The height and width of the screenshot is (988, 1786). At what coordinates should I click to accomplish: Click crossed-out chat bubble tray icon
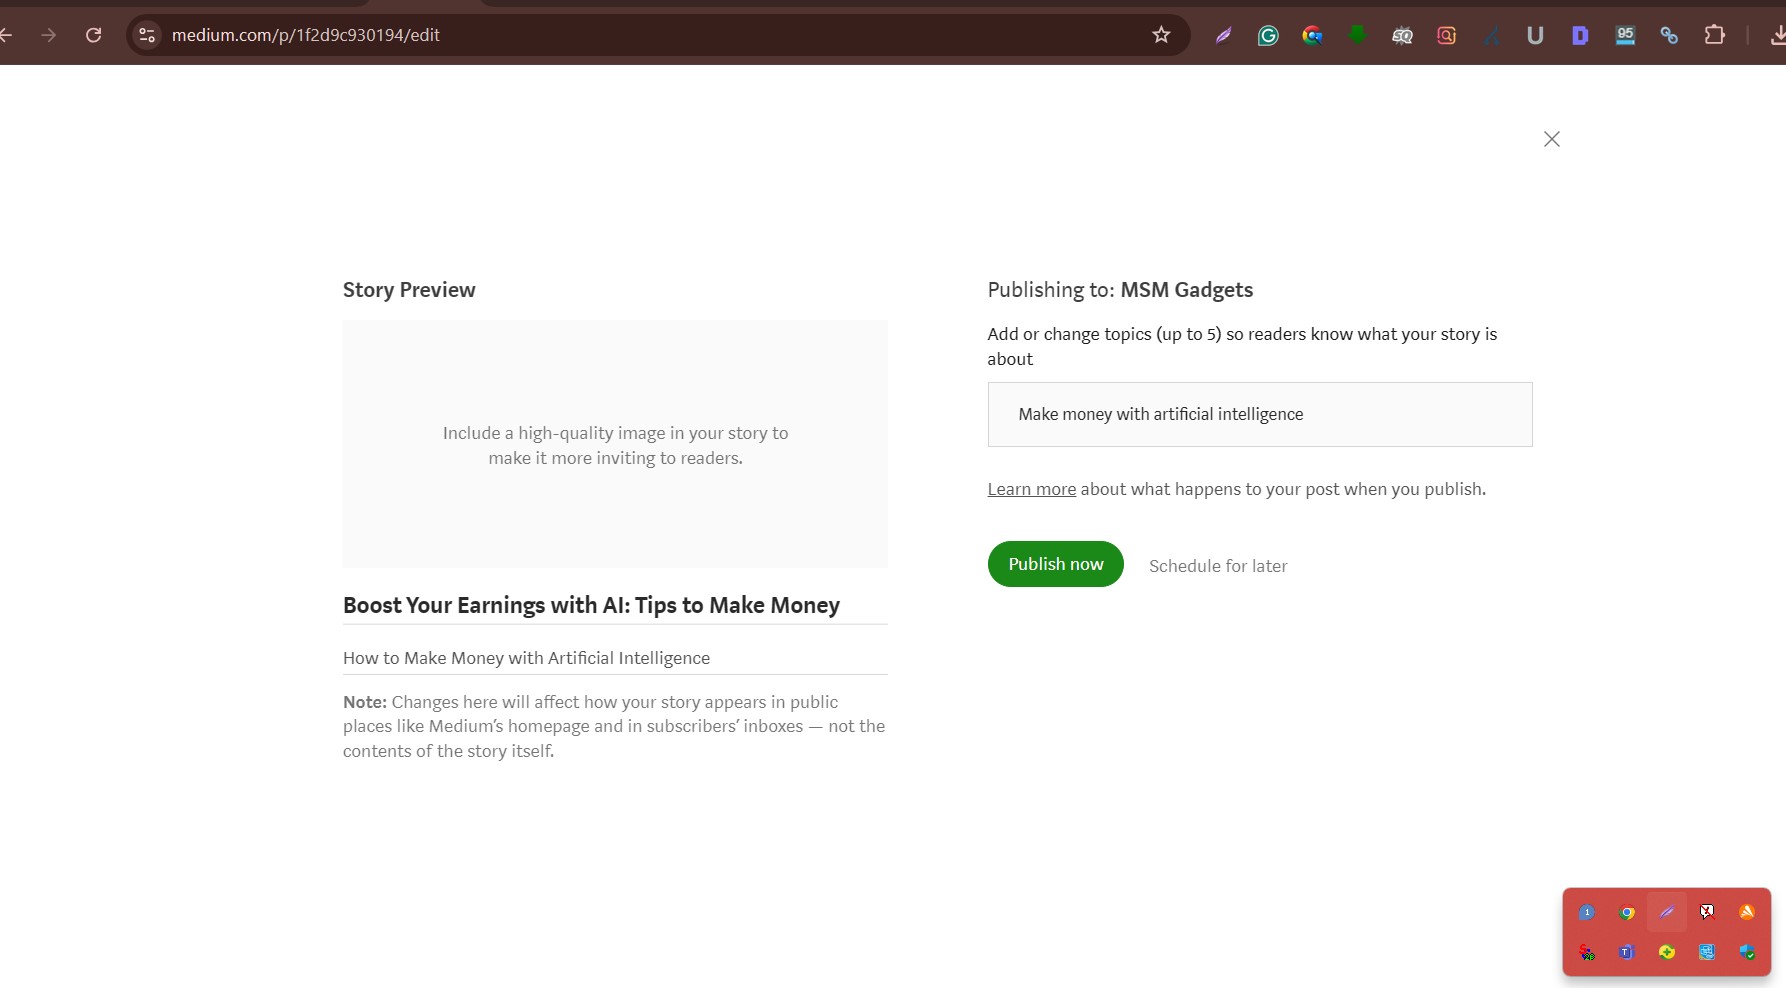1707,912
